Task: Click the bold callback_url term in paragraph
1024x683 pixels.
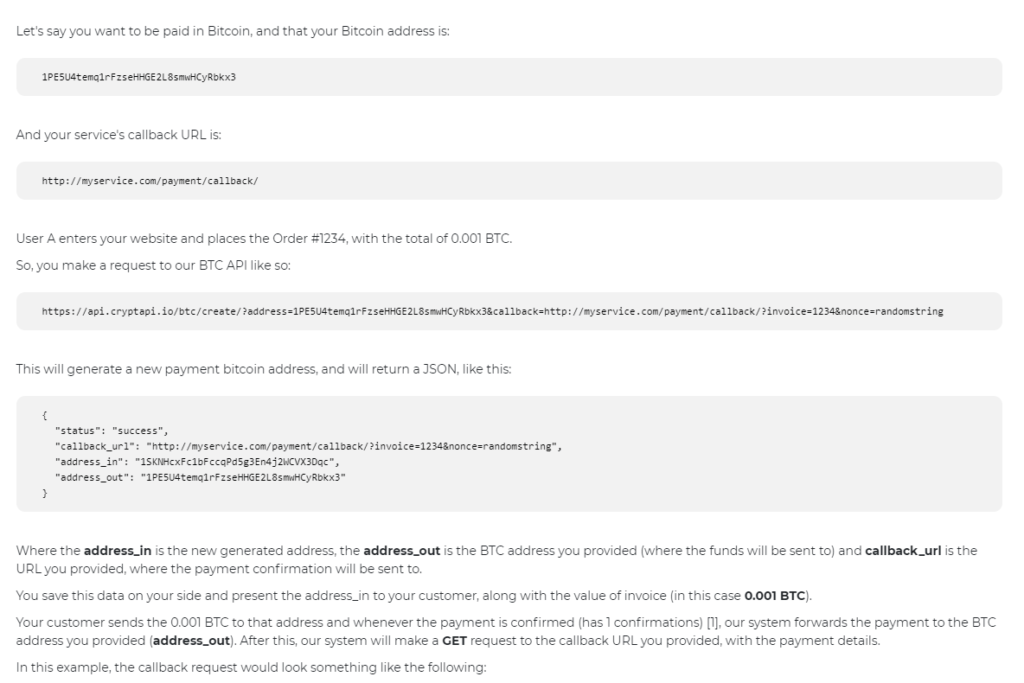Action: [x=903, y=550]
